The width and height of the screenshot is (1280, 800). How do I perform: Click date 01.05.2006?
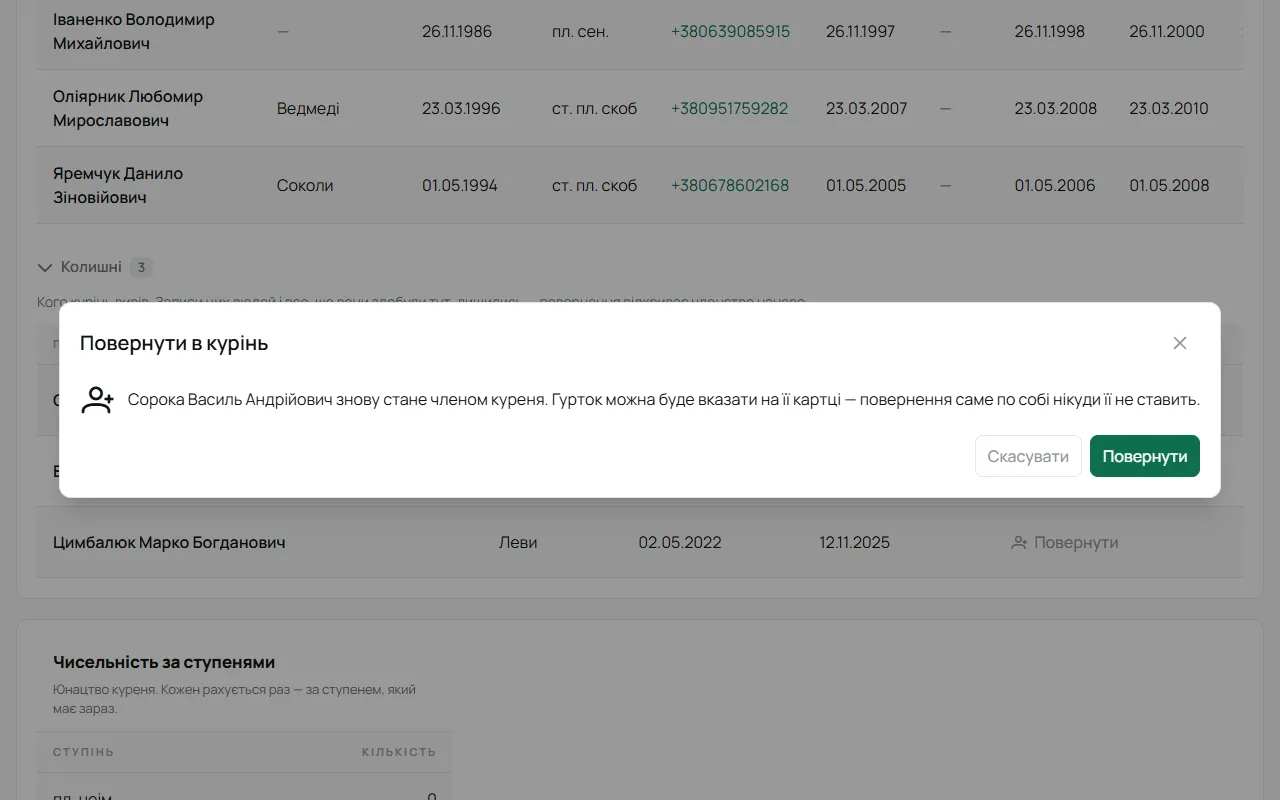click(x=1055, y=185)
